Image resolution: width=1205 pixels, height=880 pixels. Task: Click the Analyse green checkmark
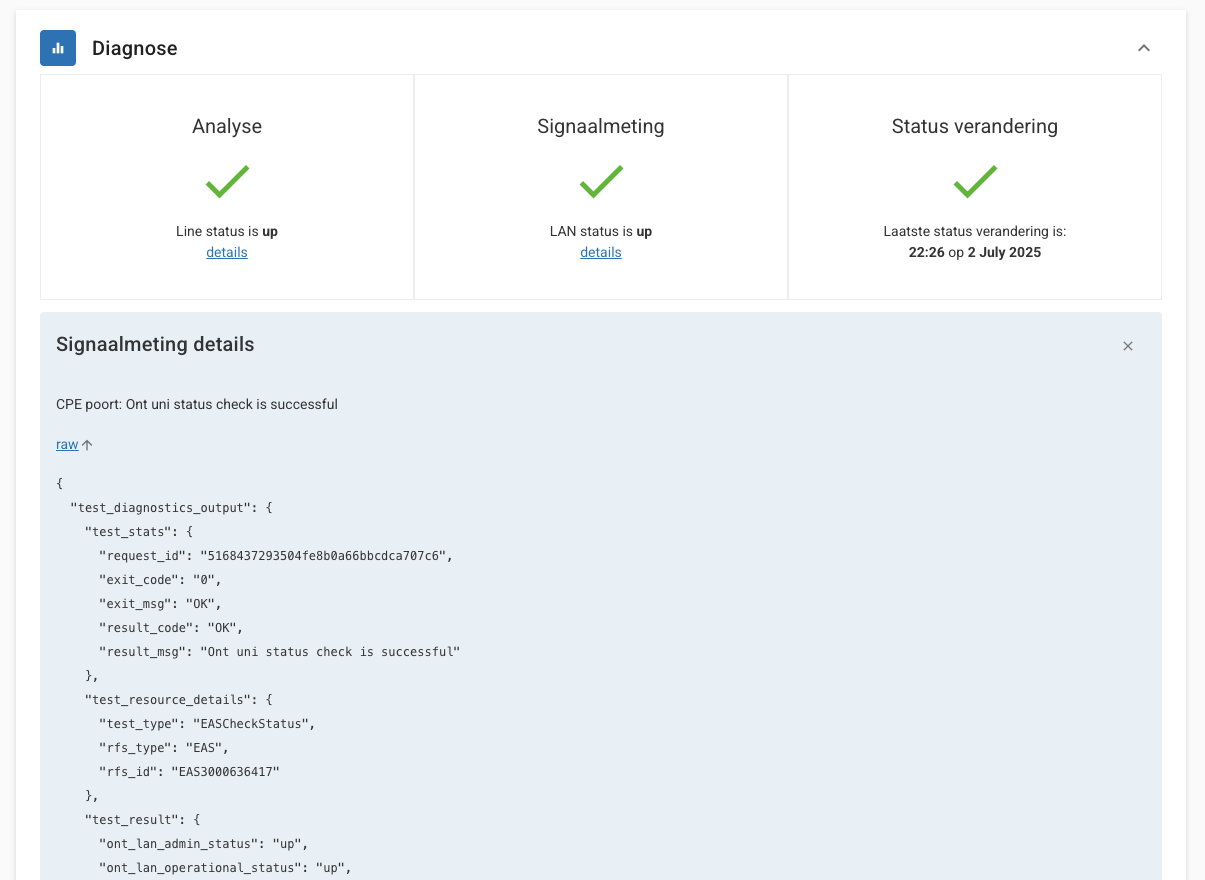point(227,182)
